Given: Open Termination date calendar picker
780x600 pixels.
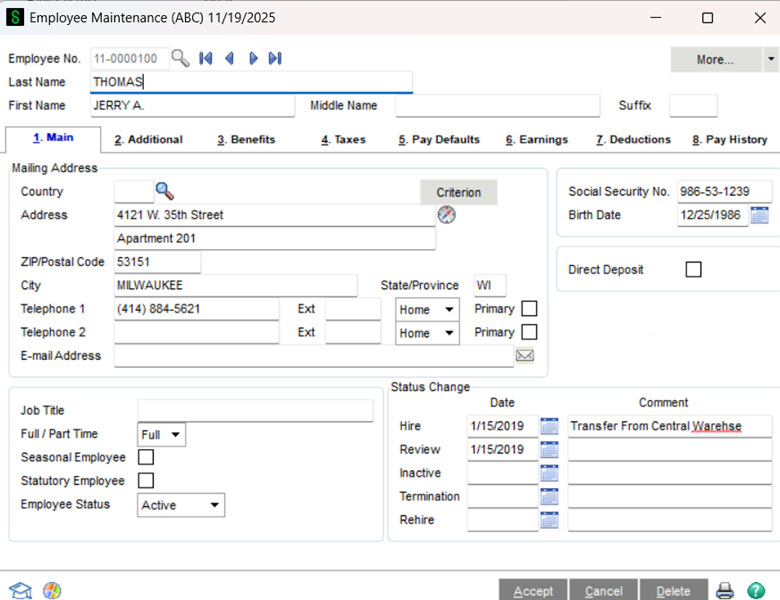Looking at the screenshot, I should click(549, 496).
